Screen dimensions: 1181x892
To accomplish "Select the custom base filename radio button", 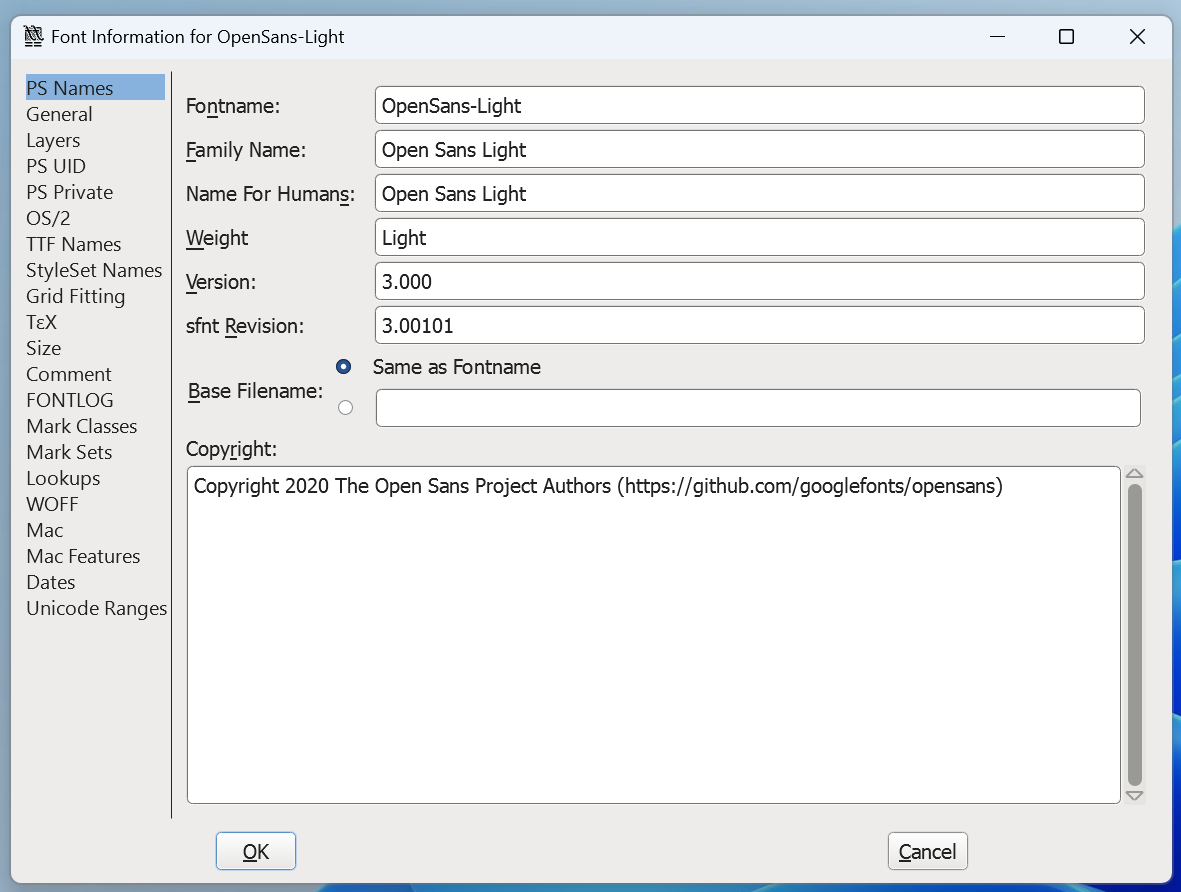I will coord(345,407).
